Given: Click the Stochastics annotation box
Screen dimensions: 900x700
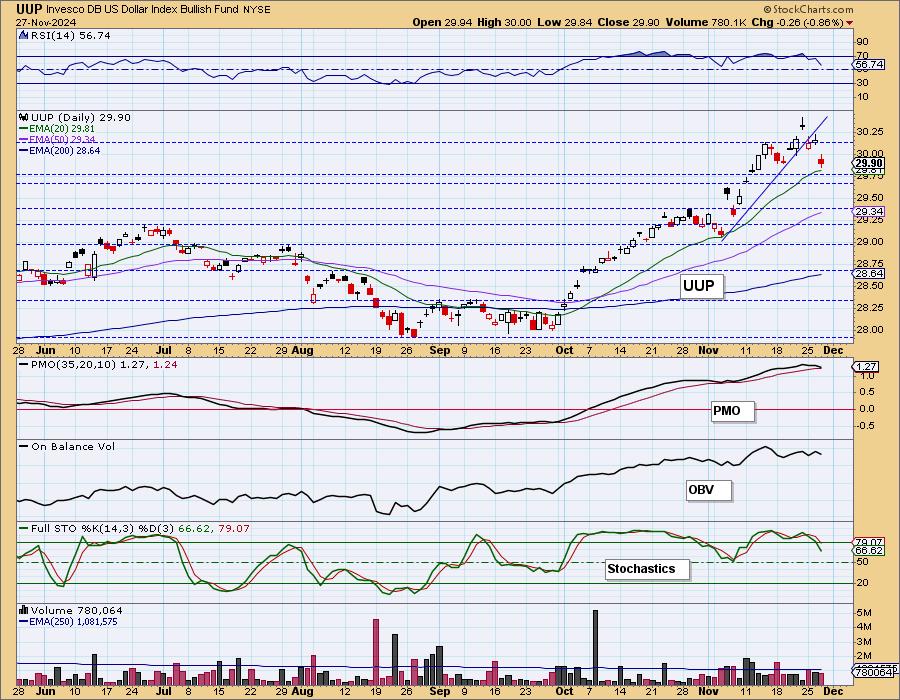Looking at the screenshot, I should tap(647, 569).
